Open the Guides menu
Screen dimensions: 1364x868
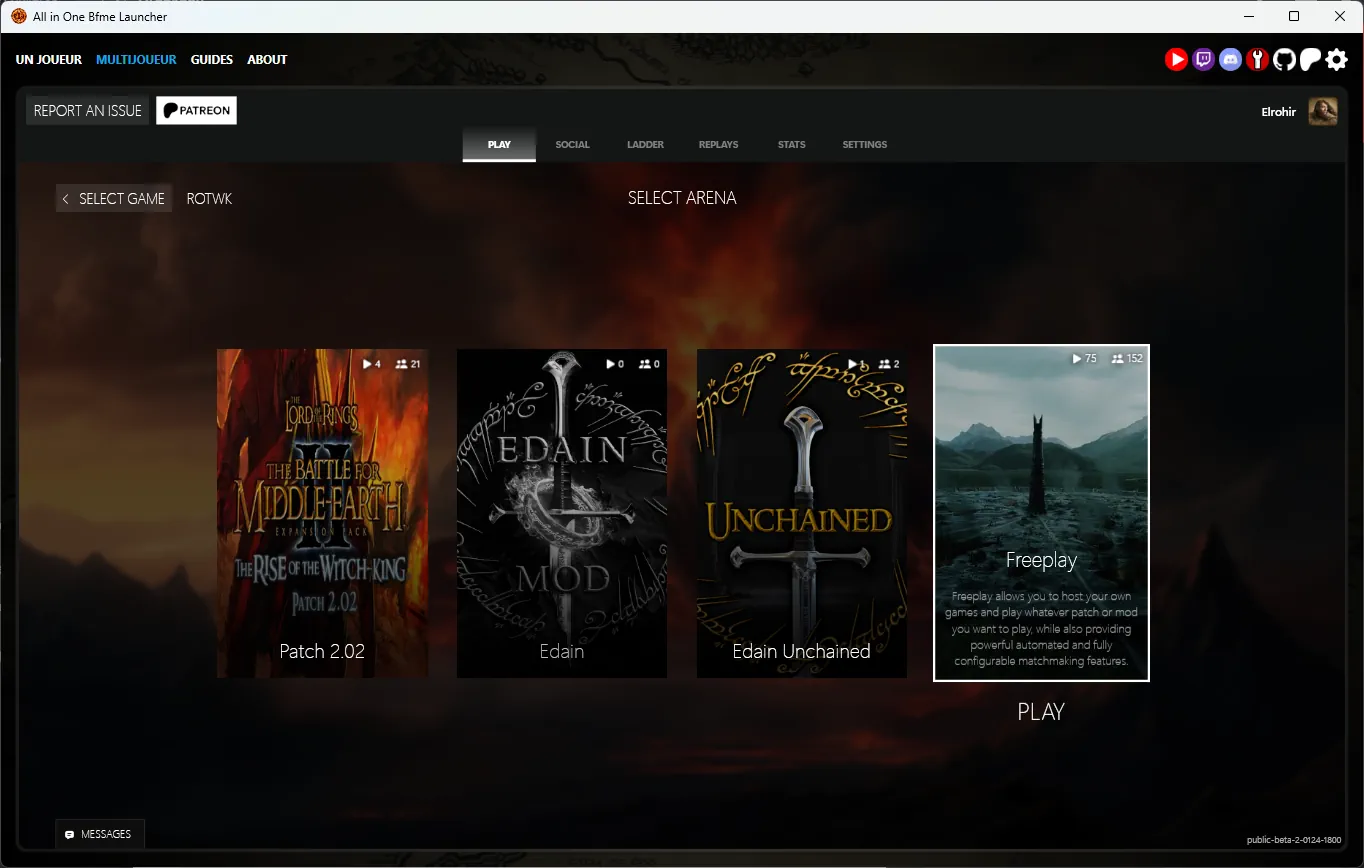click(x=212, y=60)
